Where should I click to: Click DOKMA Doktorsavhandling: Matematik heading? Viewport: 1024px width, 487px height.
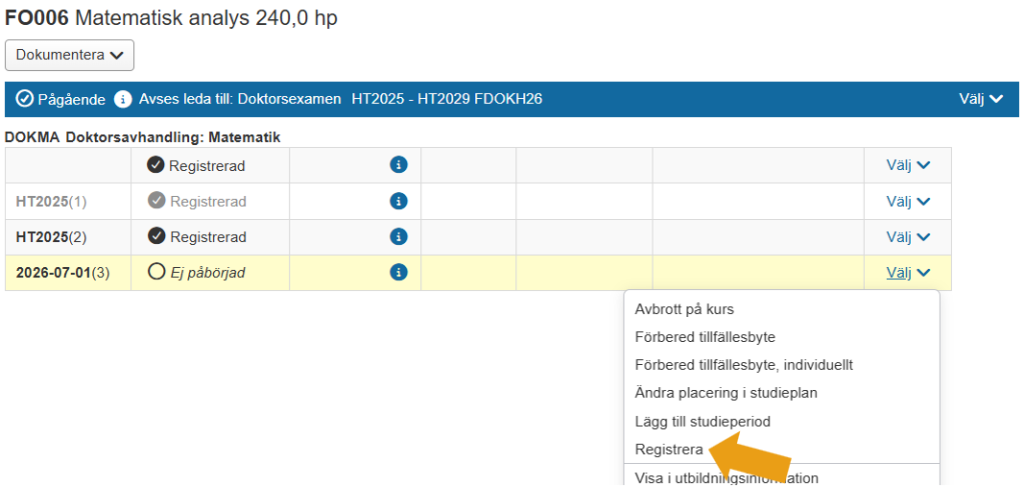[142, 138]
